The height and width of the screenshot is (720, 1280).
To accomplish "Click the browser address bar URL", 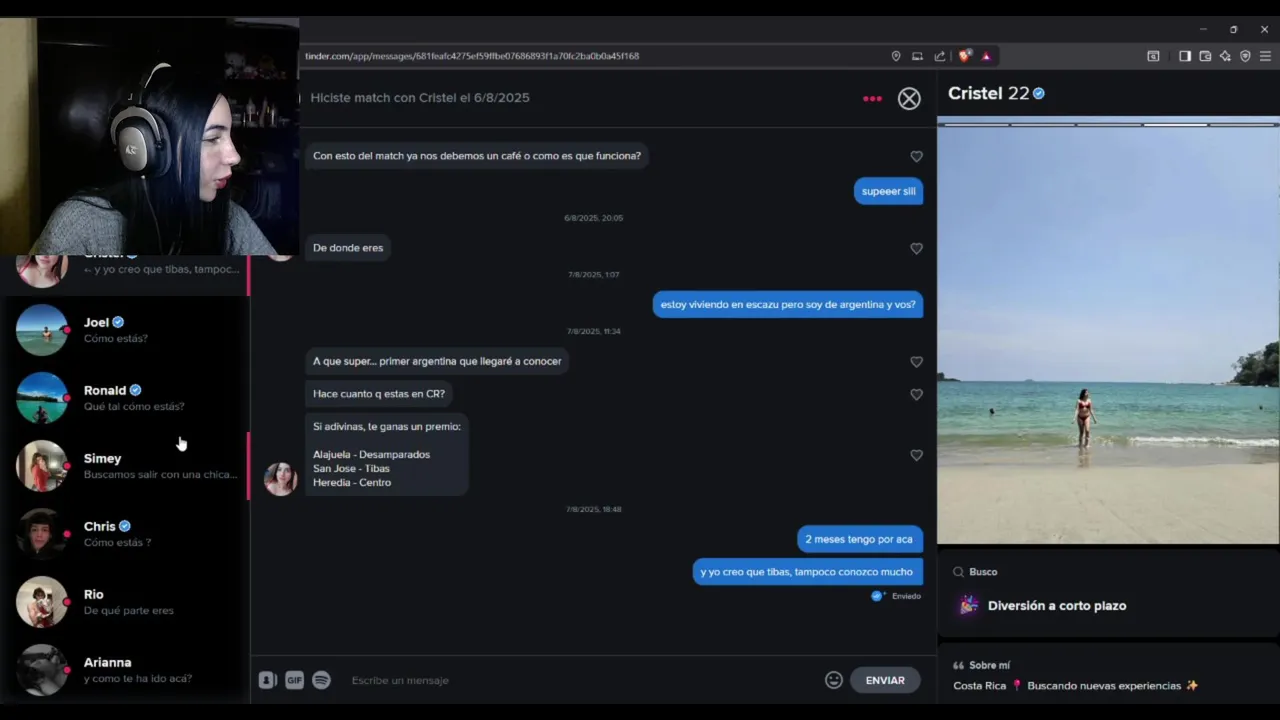I will [x=472, y=56].
